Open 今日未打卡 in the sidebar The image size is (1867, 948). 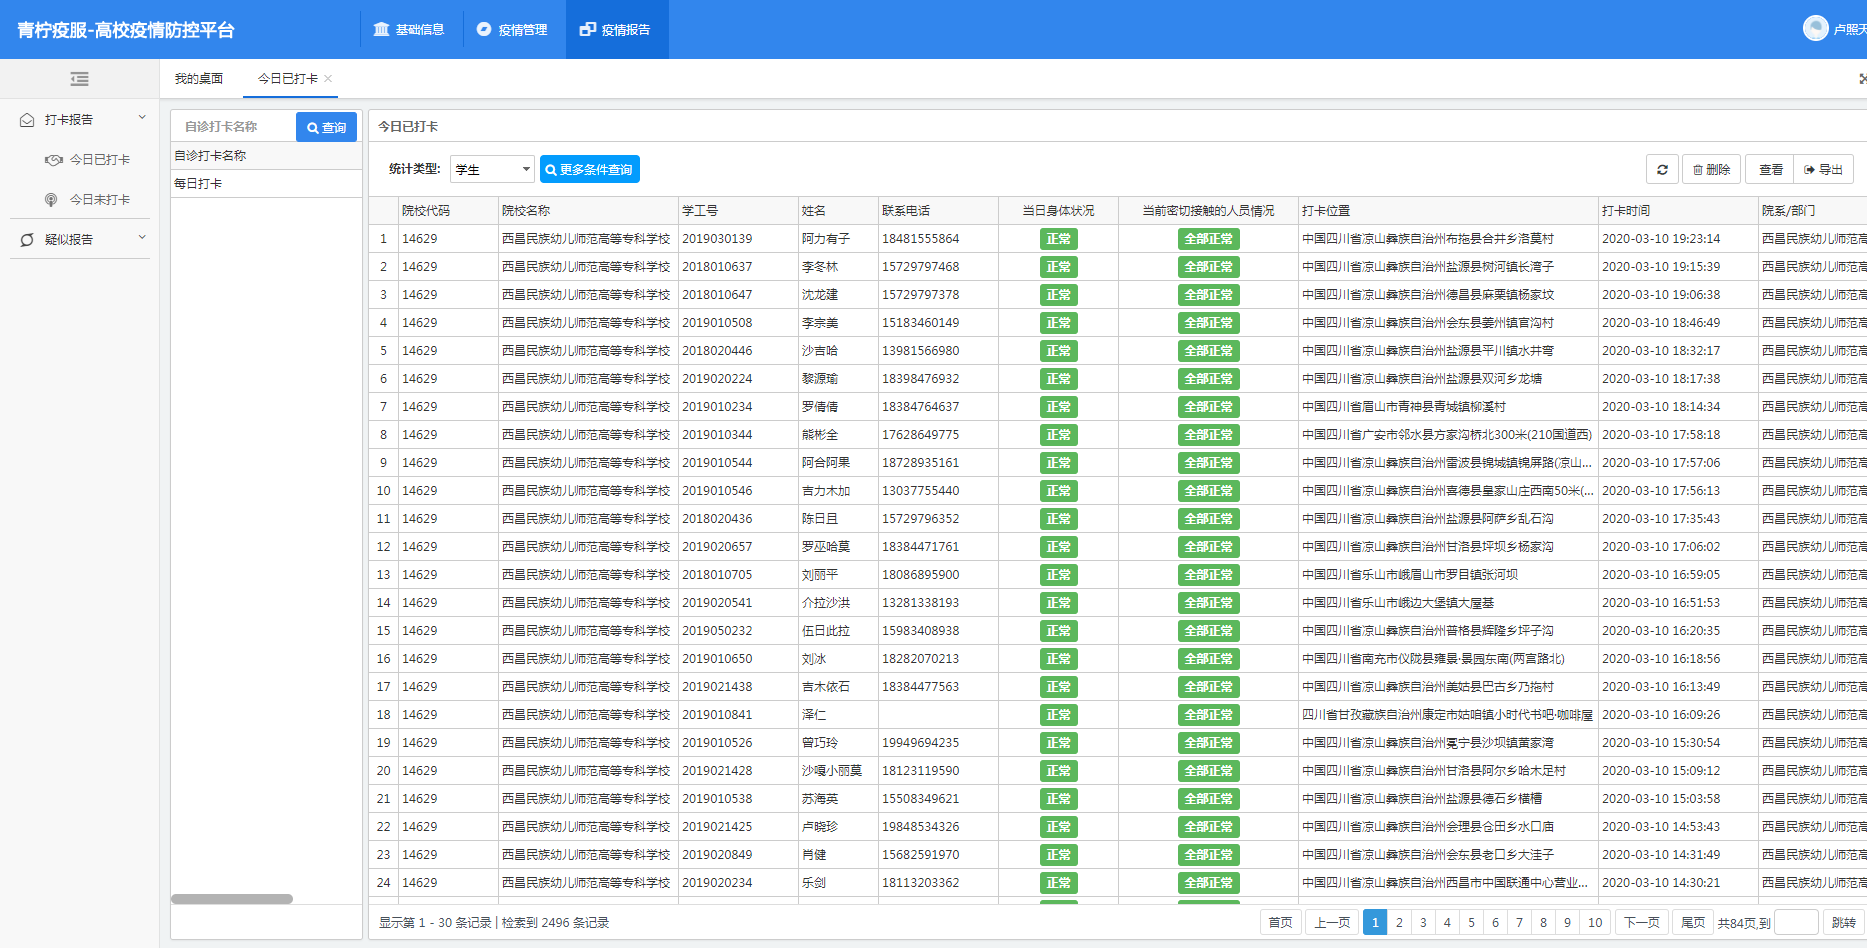click(x=99, y=200)
